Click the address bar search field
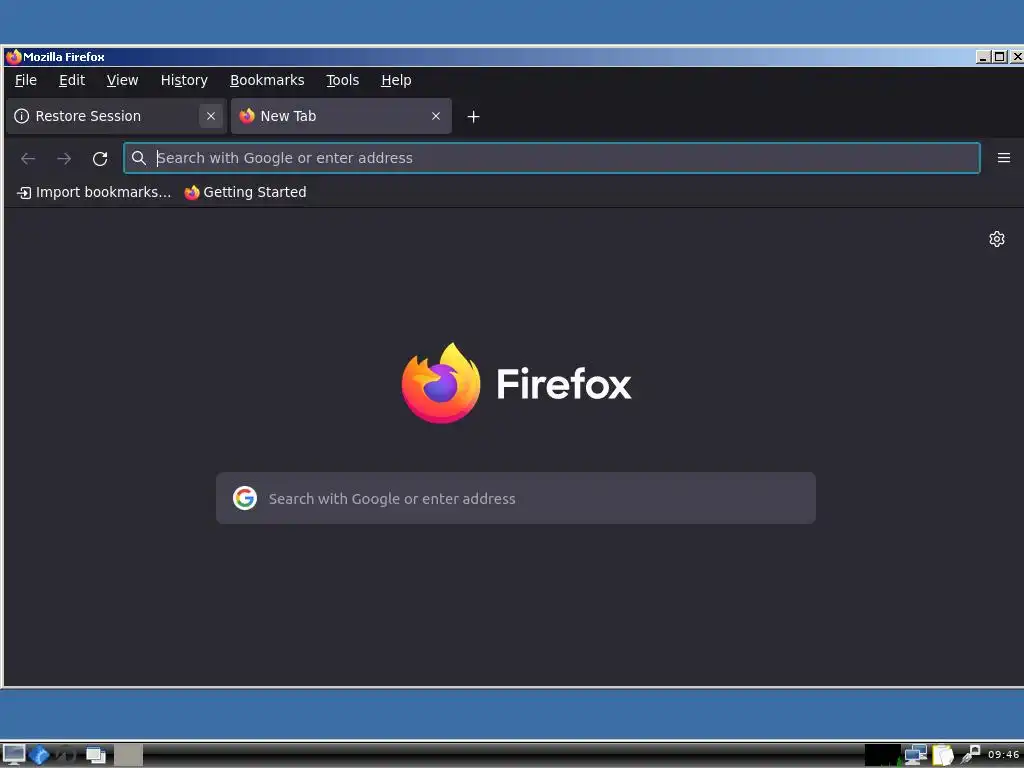Image resolution: width=1024 pixels, height=768 pixels. coord(552,158)
